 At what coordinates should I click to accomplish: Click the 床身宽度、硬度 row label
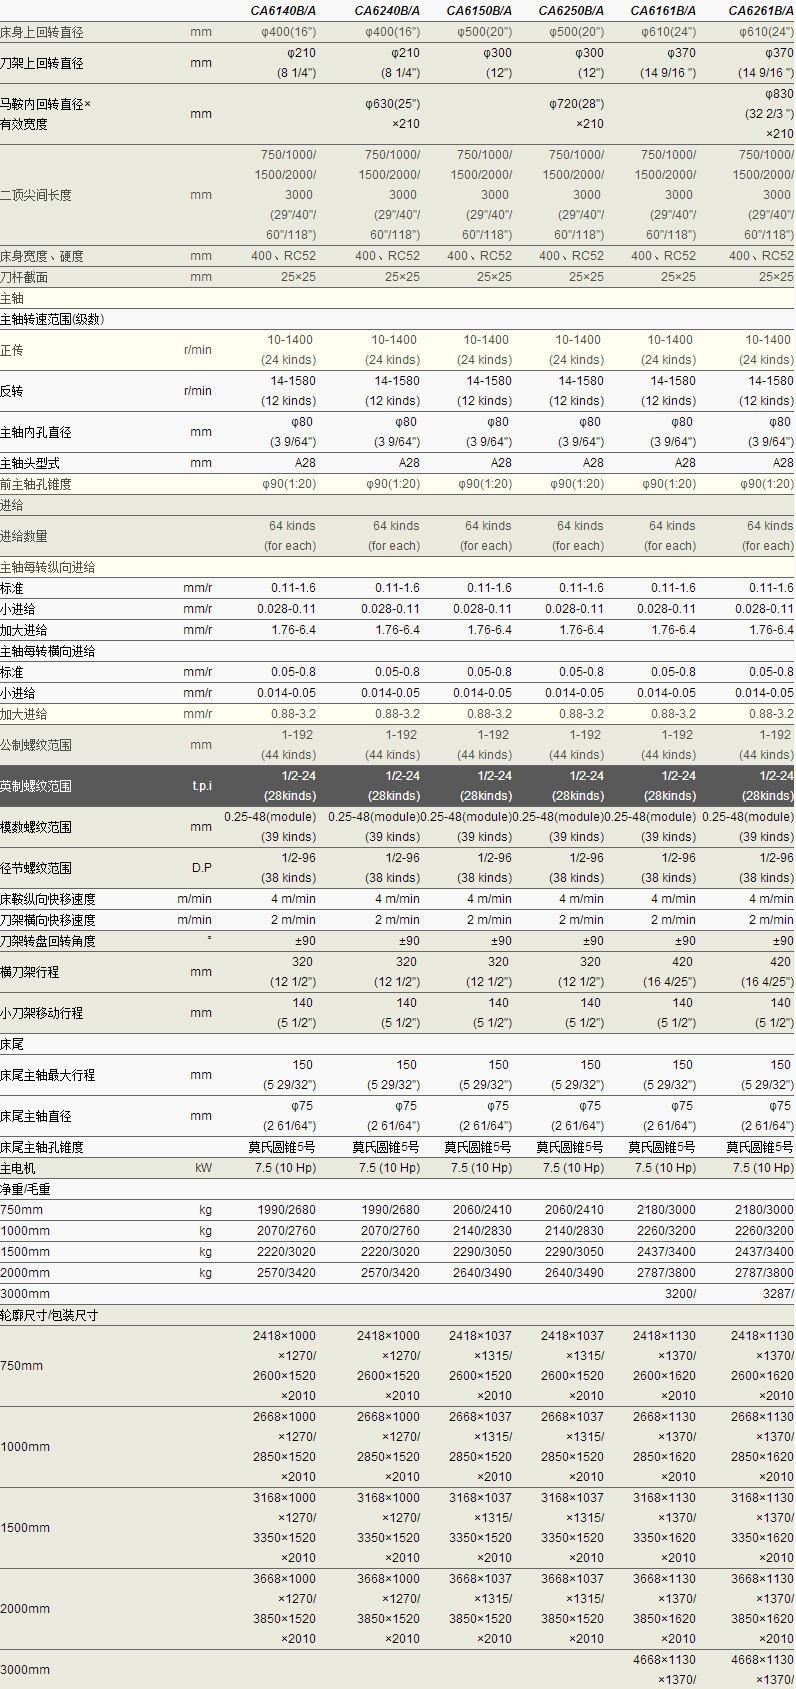[42, 256]
